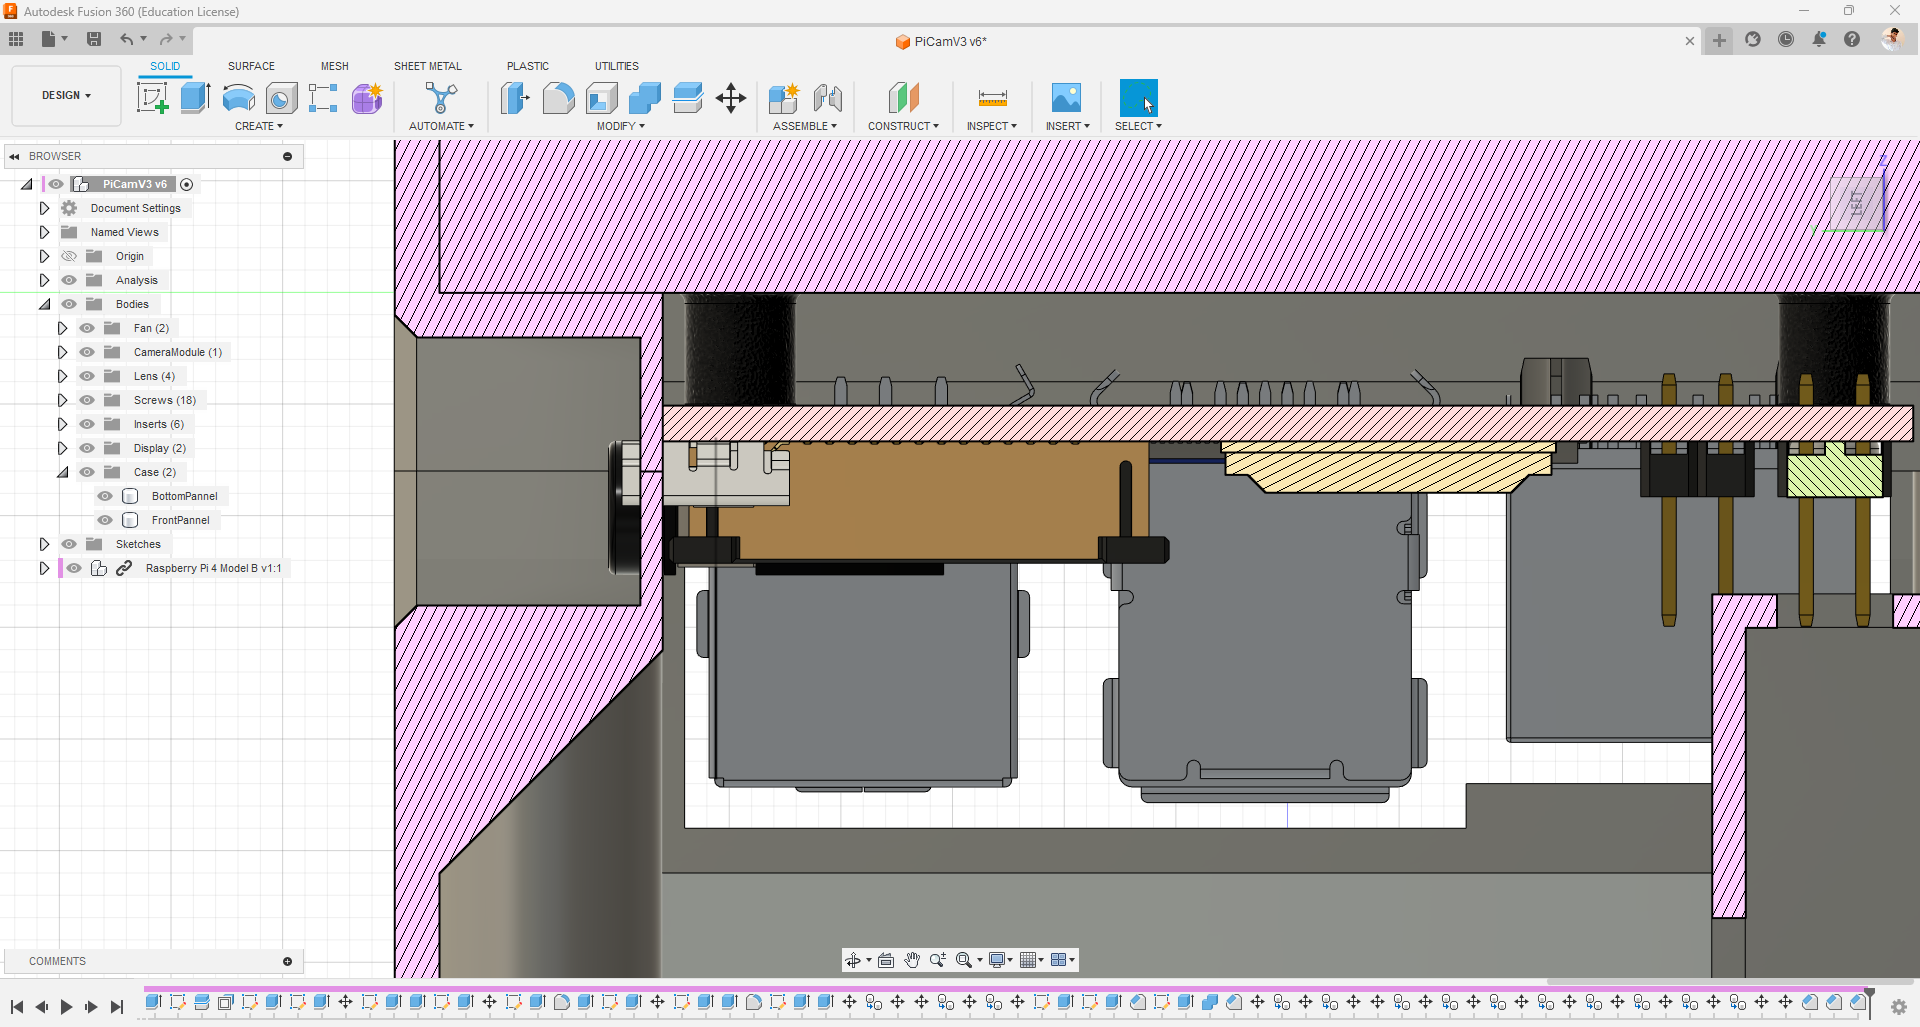Switch to the PLASTIC tab

point(528,66)
